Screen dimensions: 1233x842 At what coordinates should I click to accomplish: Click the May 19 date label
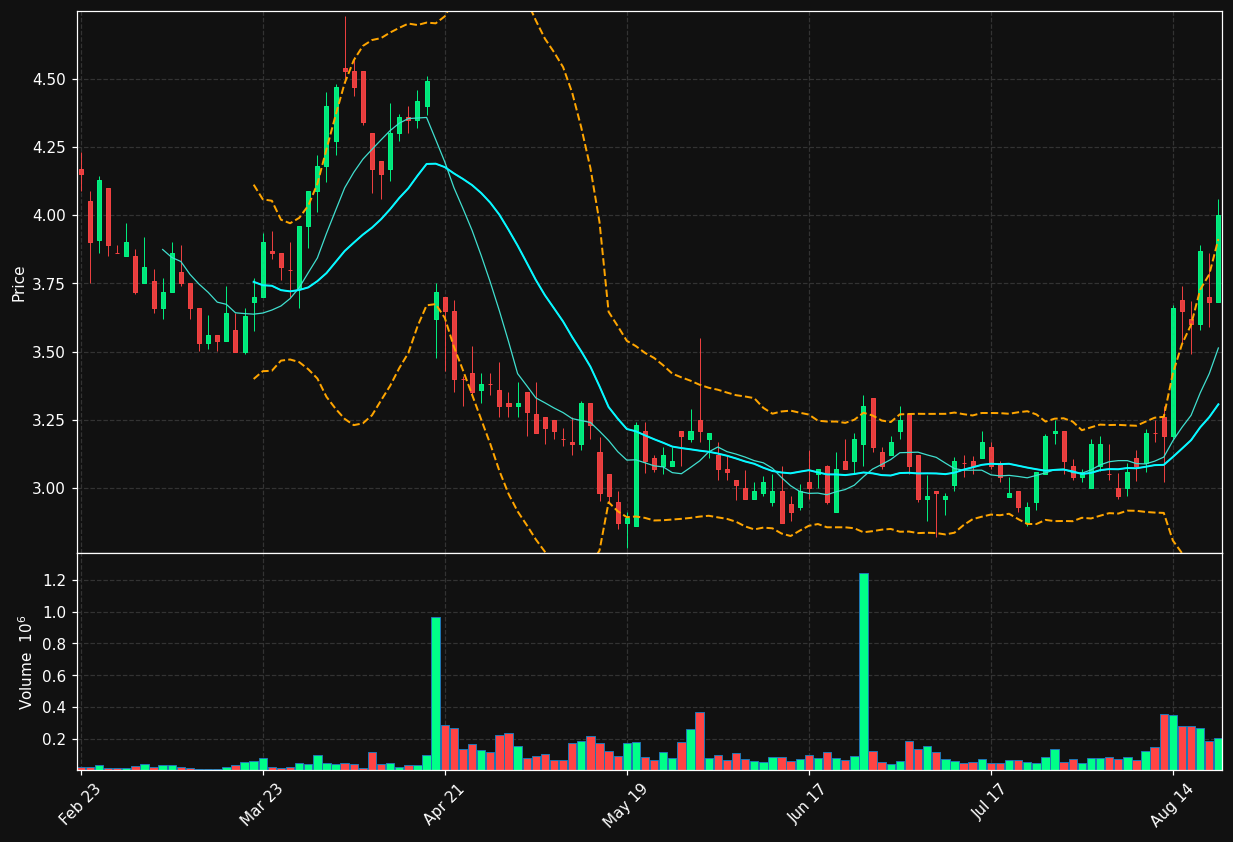(x=625, y=804)
